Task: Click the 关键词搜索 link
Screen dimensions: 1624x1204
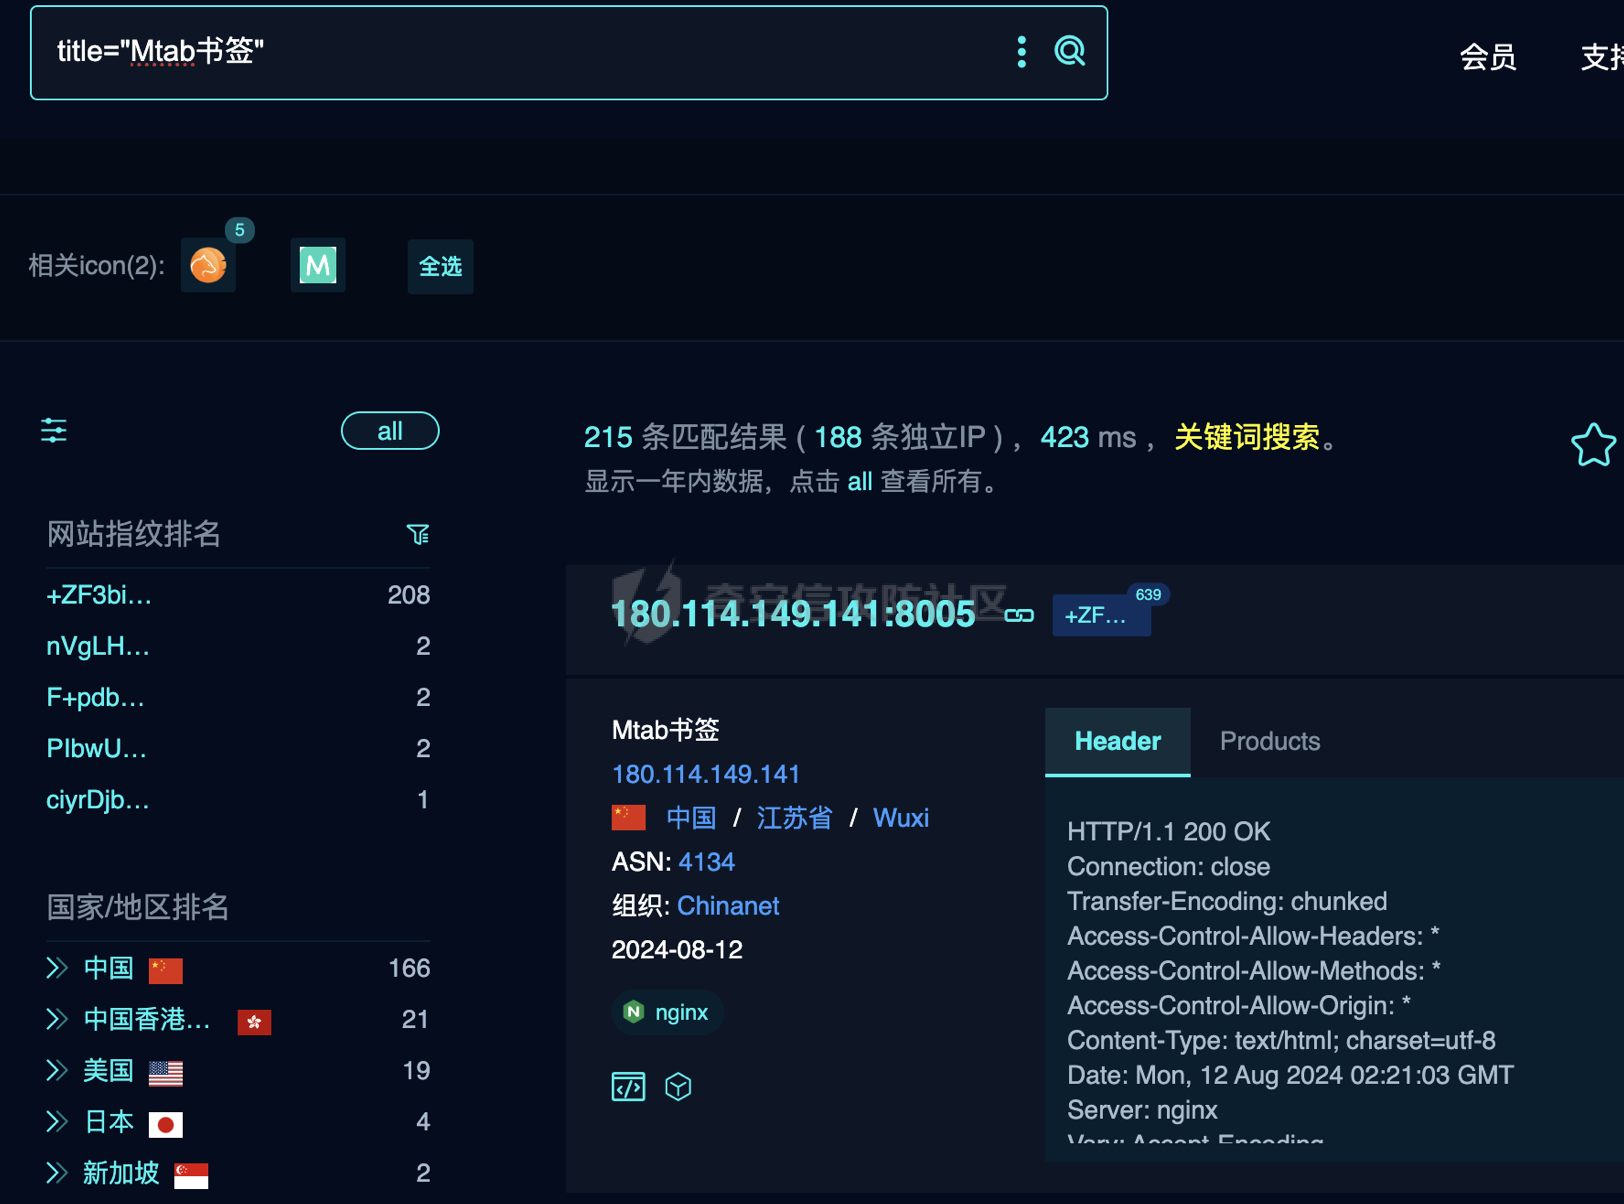Action: (1247, 437)
